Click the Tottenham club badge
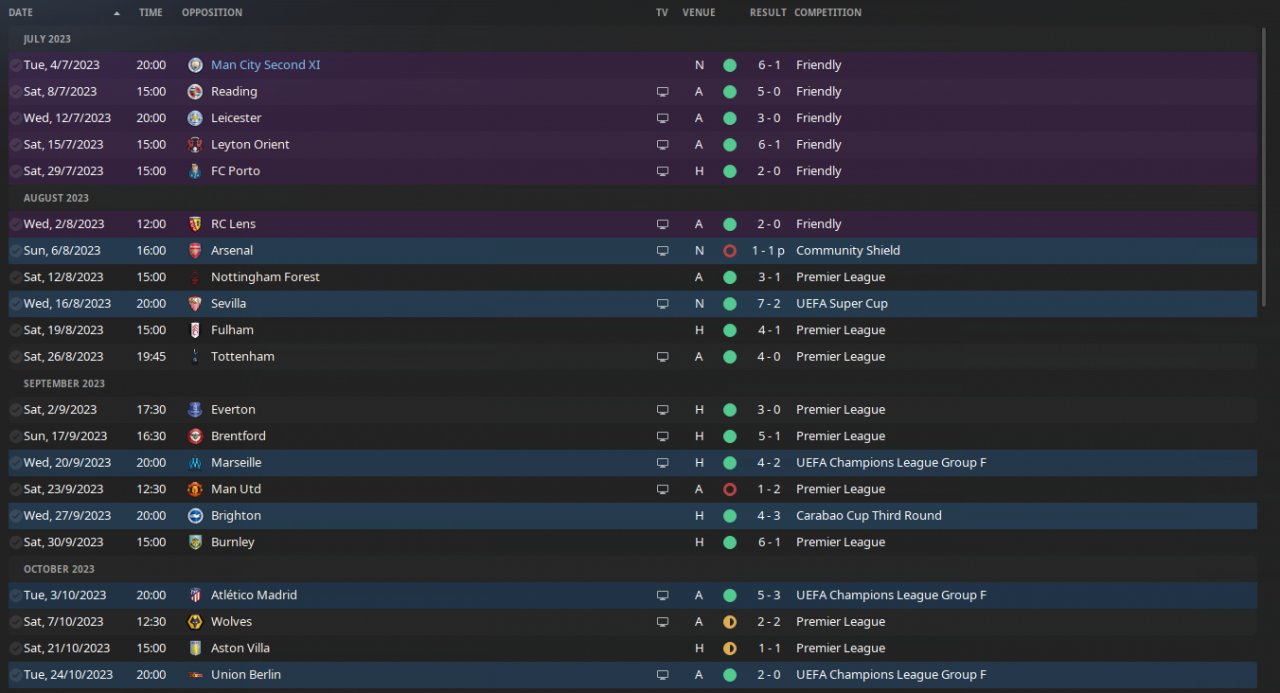The width and height of the screenshot is (1280, 693). [x=195, y=357]
